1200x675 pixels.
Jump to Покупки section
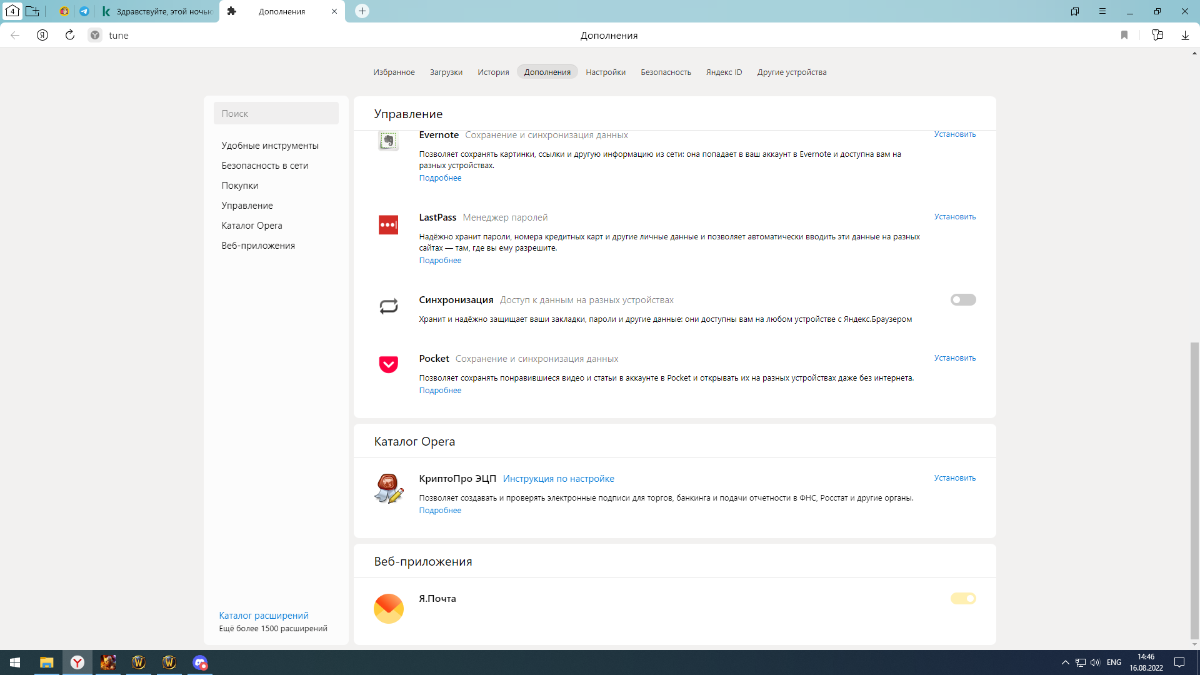(x=240, y=185)
